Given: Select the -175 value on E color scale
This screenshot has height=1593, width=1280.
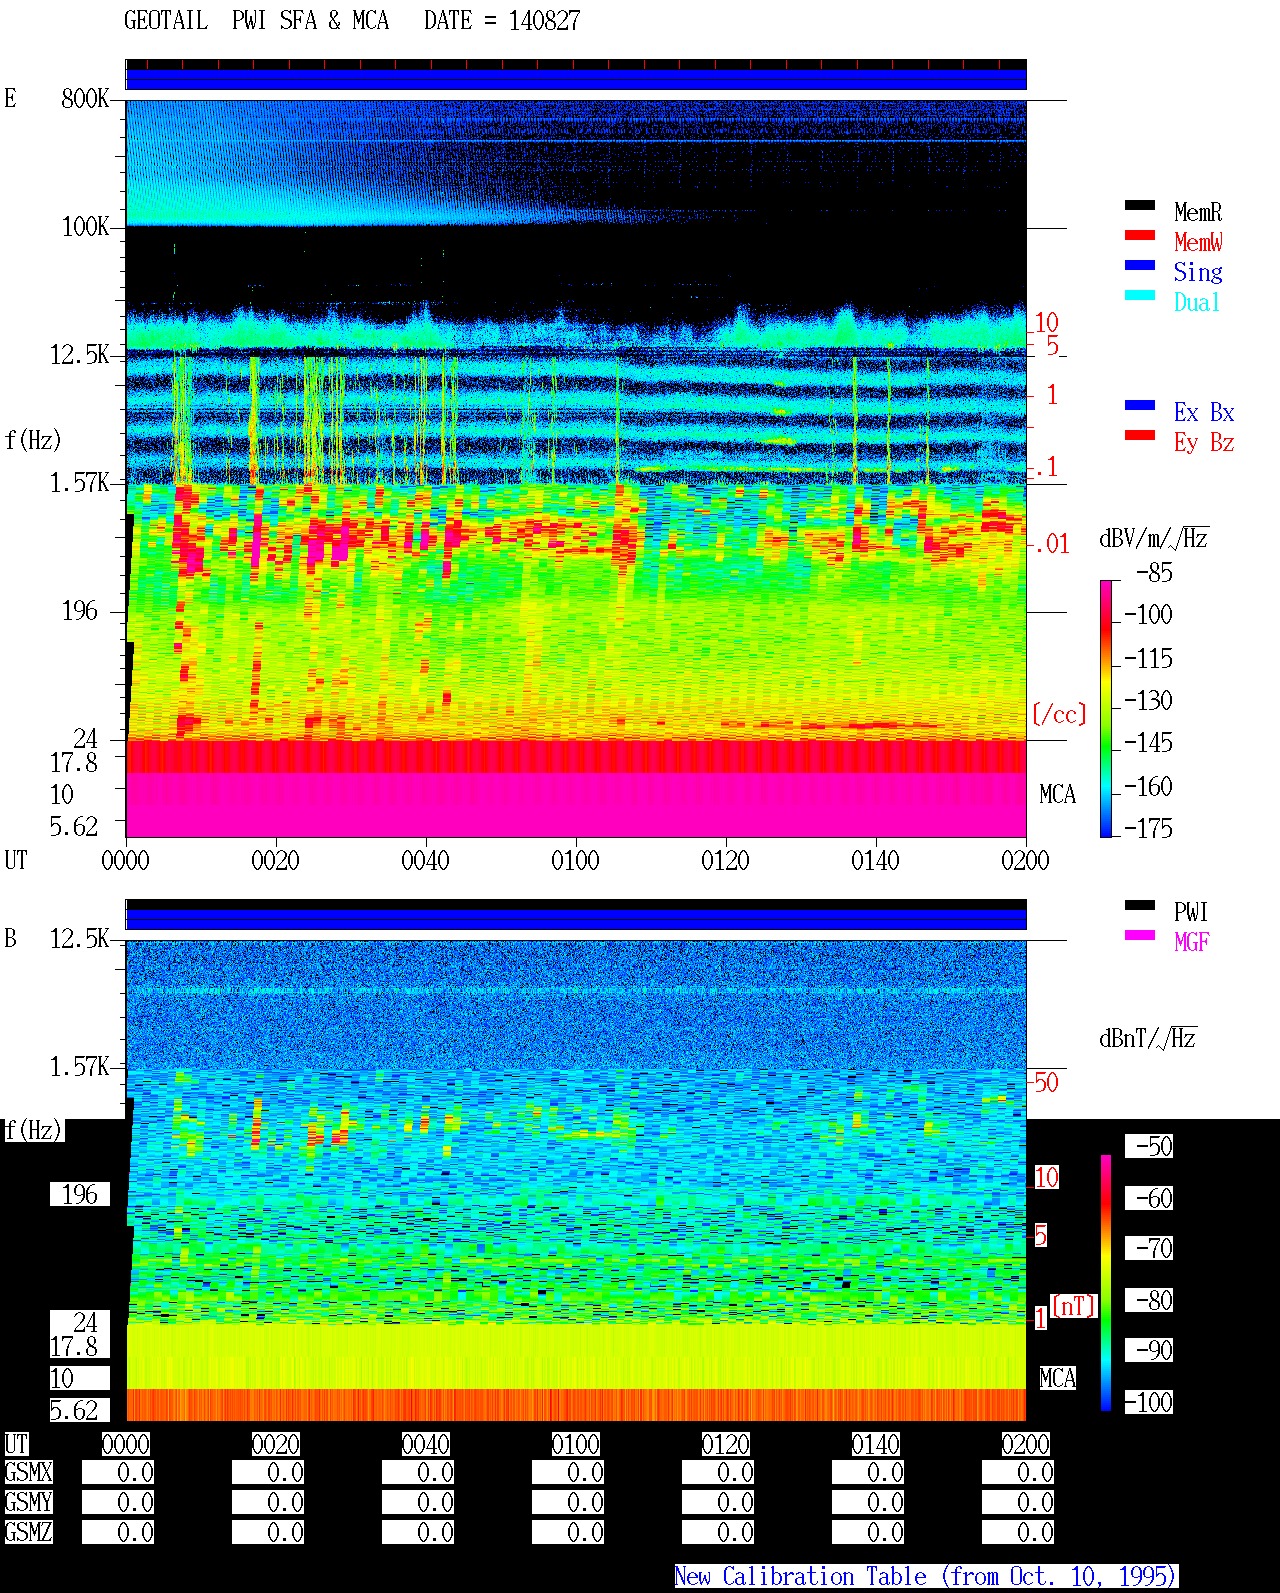Looking at the screenshot, I should tap(1148, 829).
